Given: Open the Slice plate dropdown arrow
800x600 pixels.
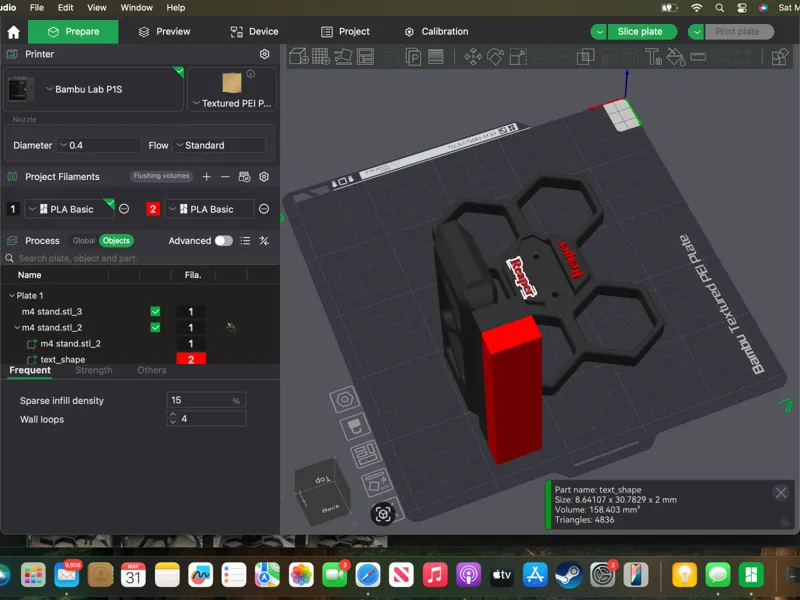Looking at the screenshot, I should pos(599,32).
